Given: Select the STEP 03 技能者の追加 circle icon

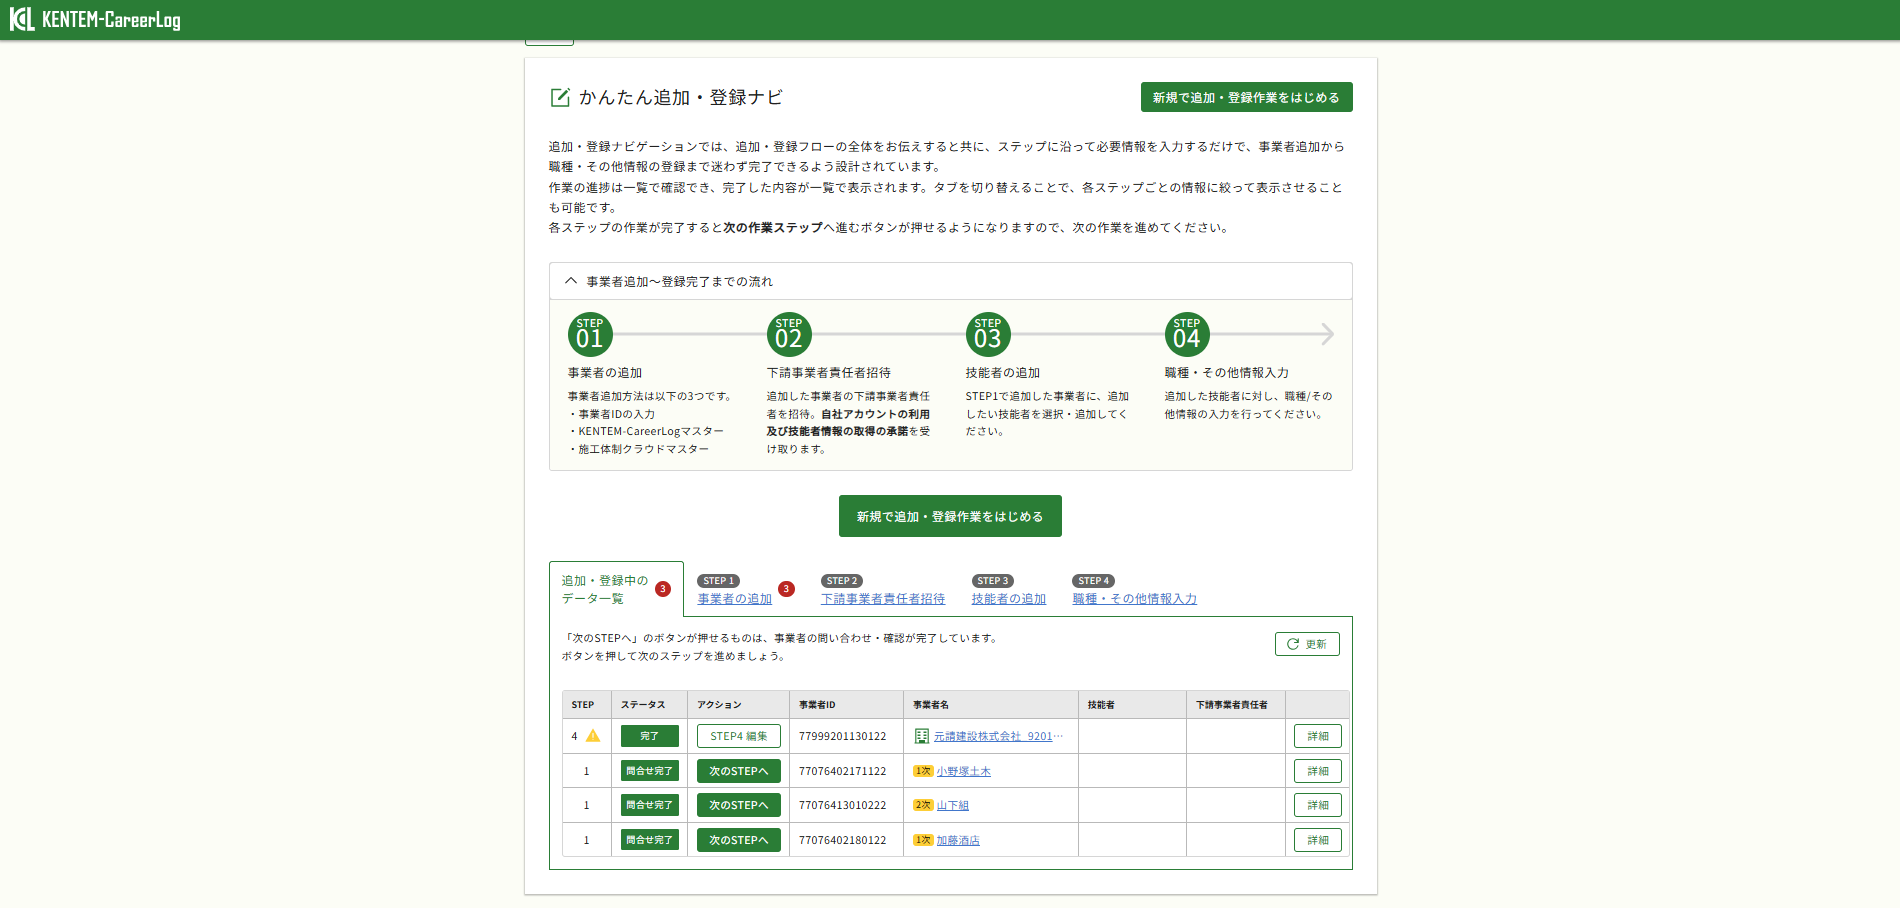Looking at the screenshot, I should 988,334.
